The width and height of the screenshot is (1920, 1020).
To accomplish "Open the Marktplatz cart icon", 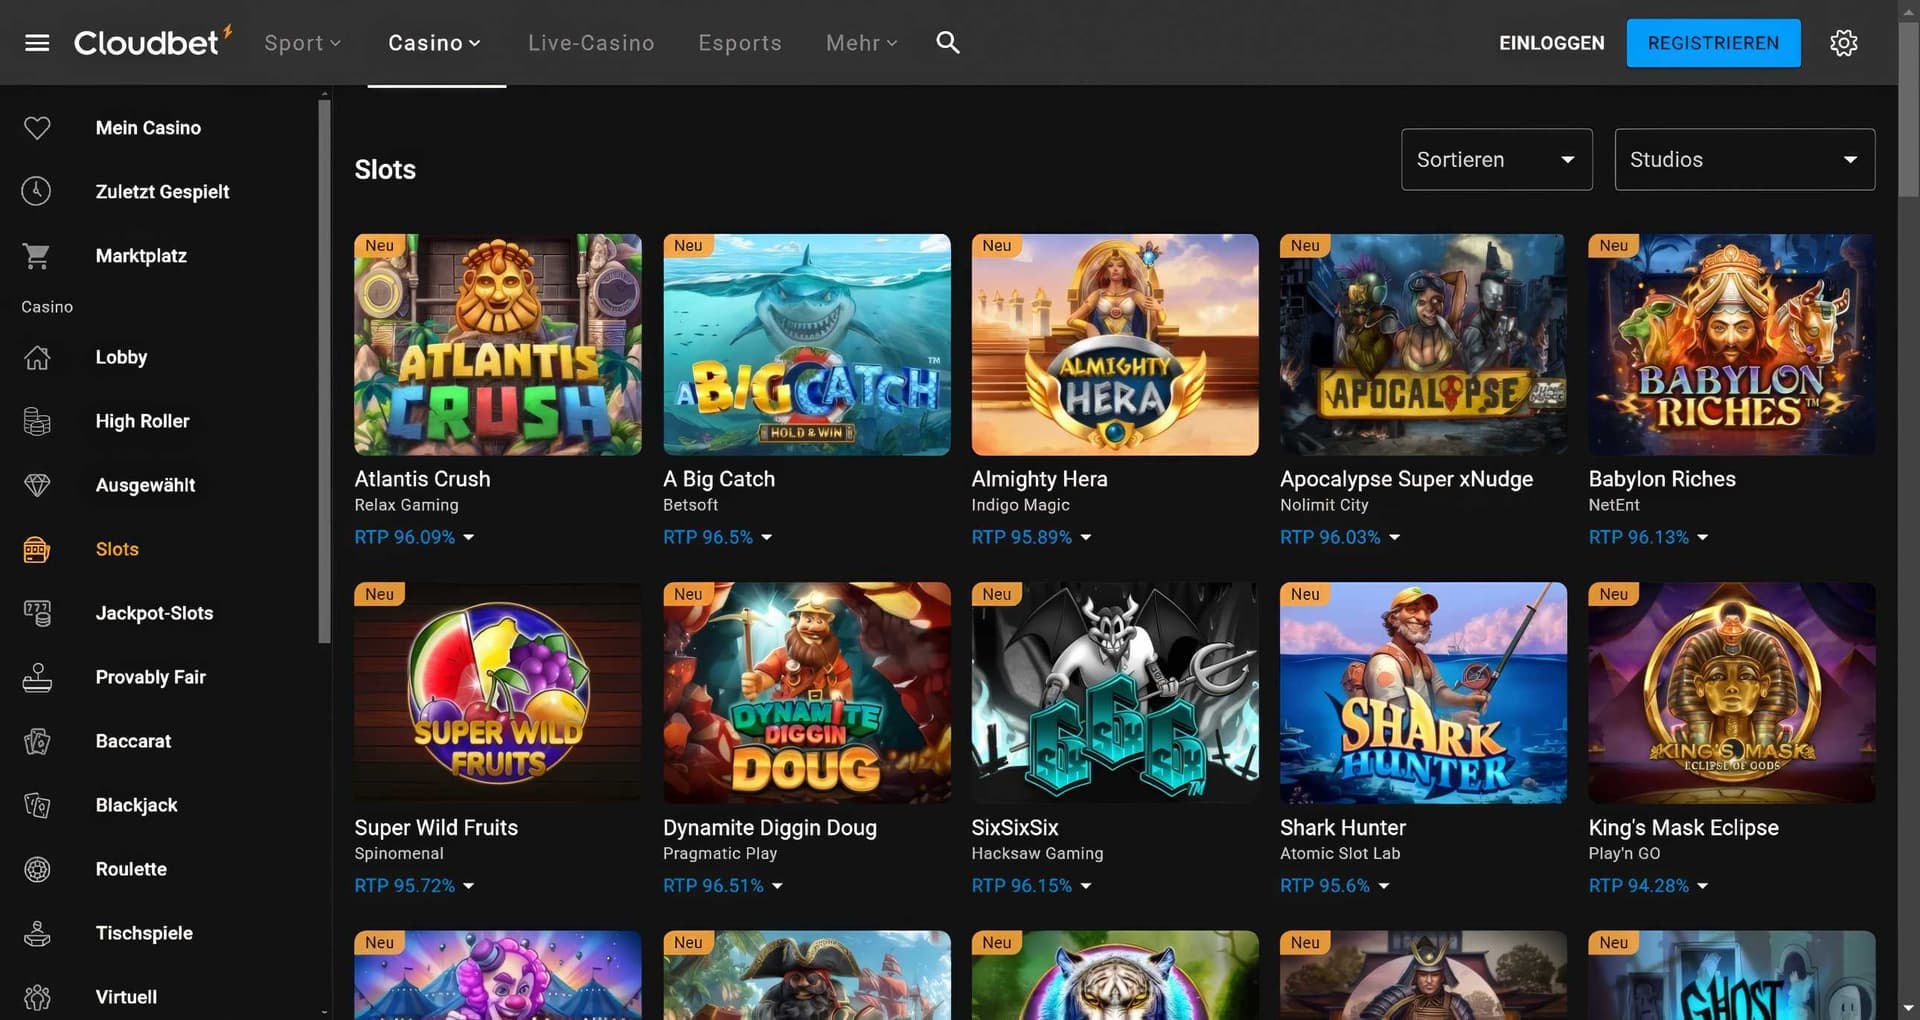I will [x=37, y=255].
